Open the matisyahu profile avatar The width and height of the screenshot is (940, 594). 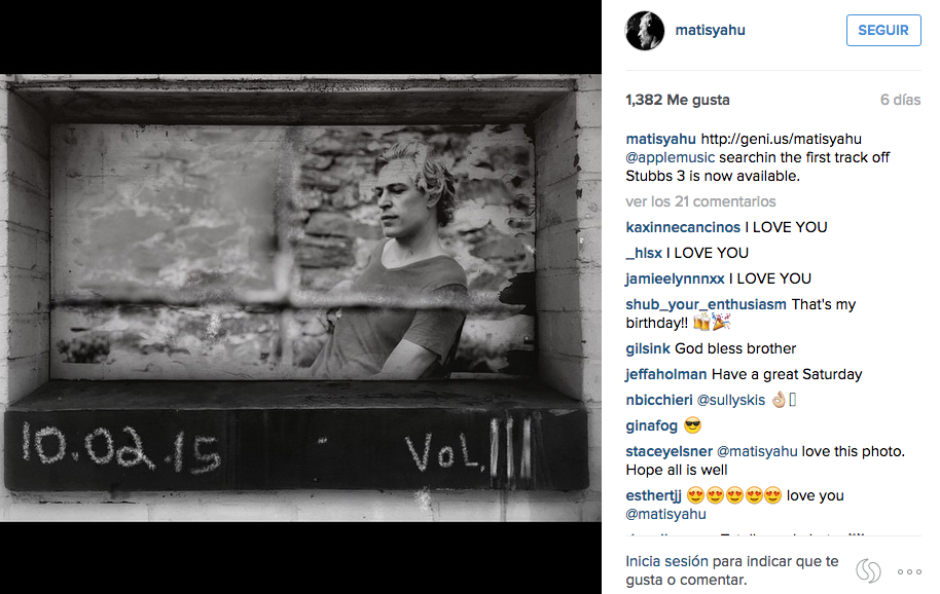coord(645,31)
